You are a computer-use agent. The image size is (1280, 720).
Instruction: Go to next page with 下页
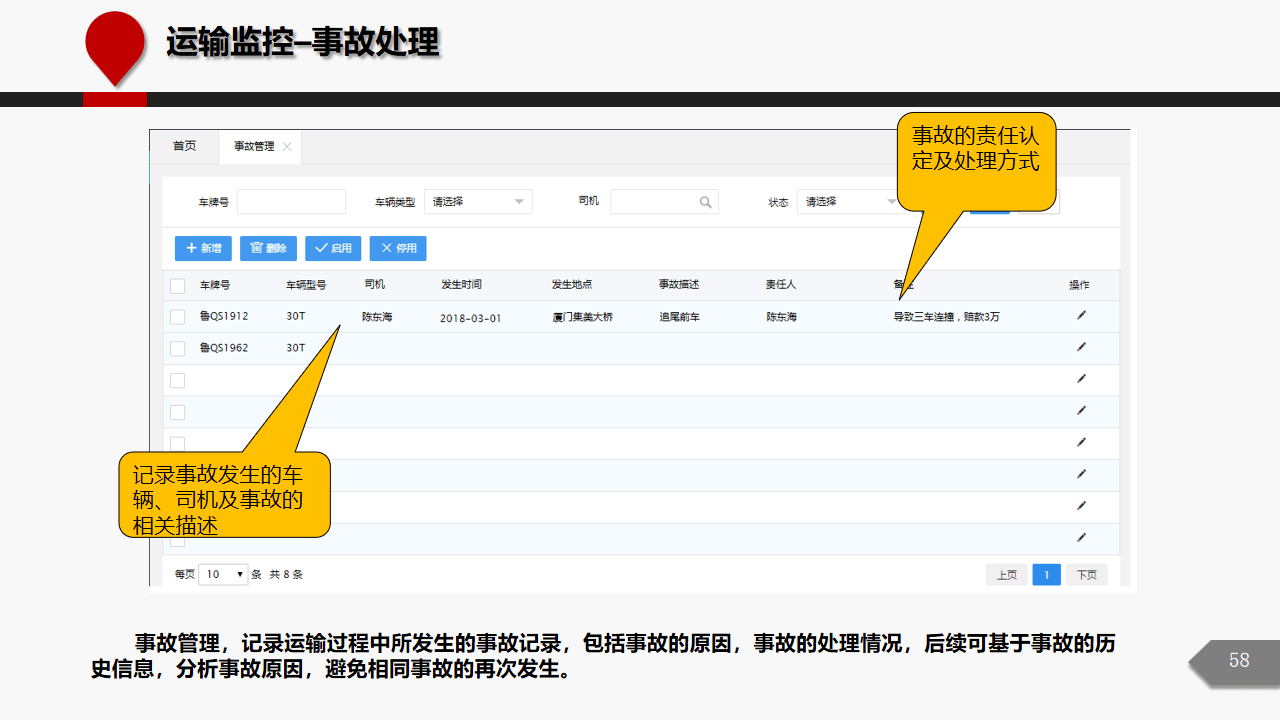click(1086, 575)
